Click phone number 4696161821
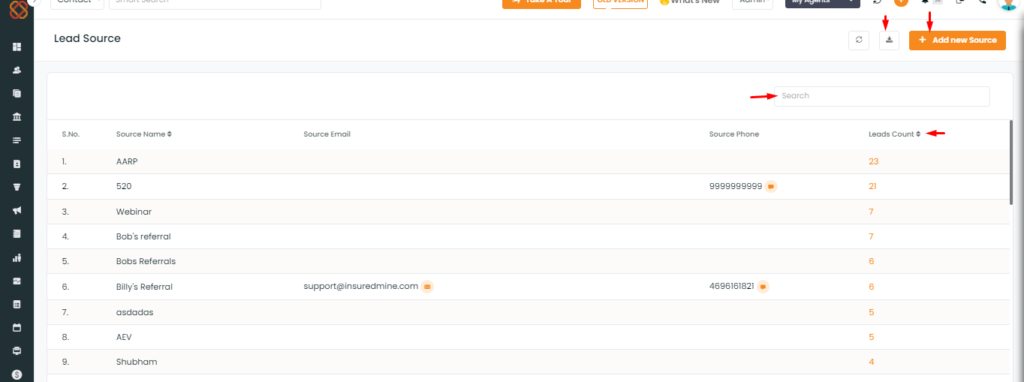Screen dimensions: 1024x382 click(731, 286)
